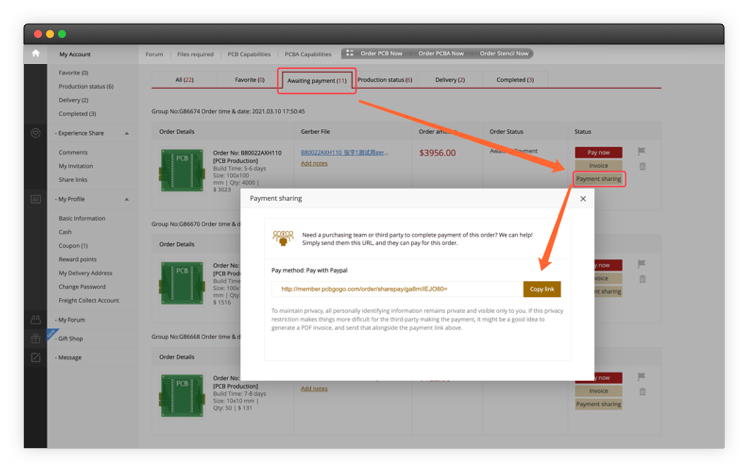Open Share links in the sidebar
This screenshot has width=748, height=472.
[73, 179]
